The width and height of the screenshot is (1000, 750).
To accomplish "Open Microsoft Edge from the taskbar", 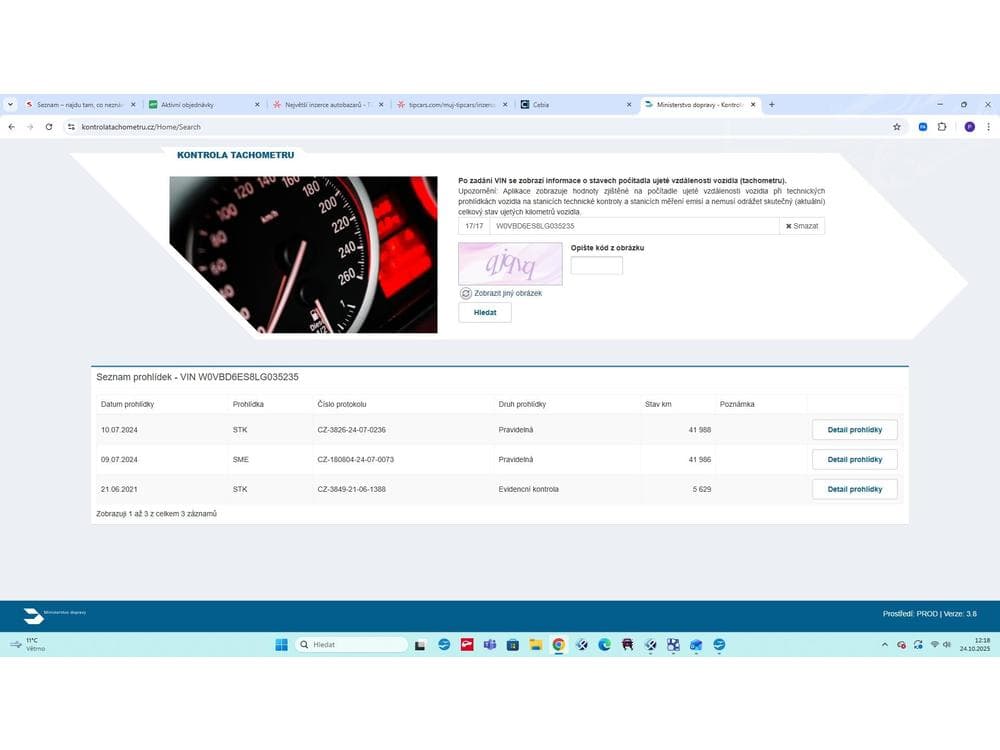I will point(604,645).
